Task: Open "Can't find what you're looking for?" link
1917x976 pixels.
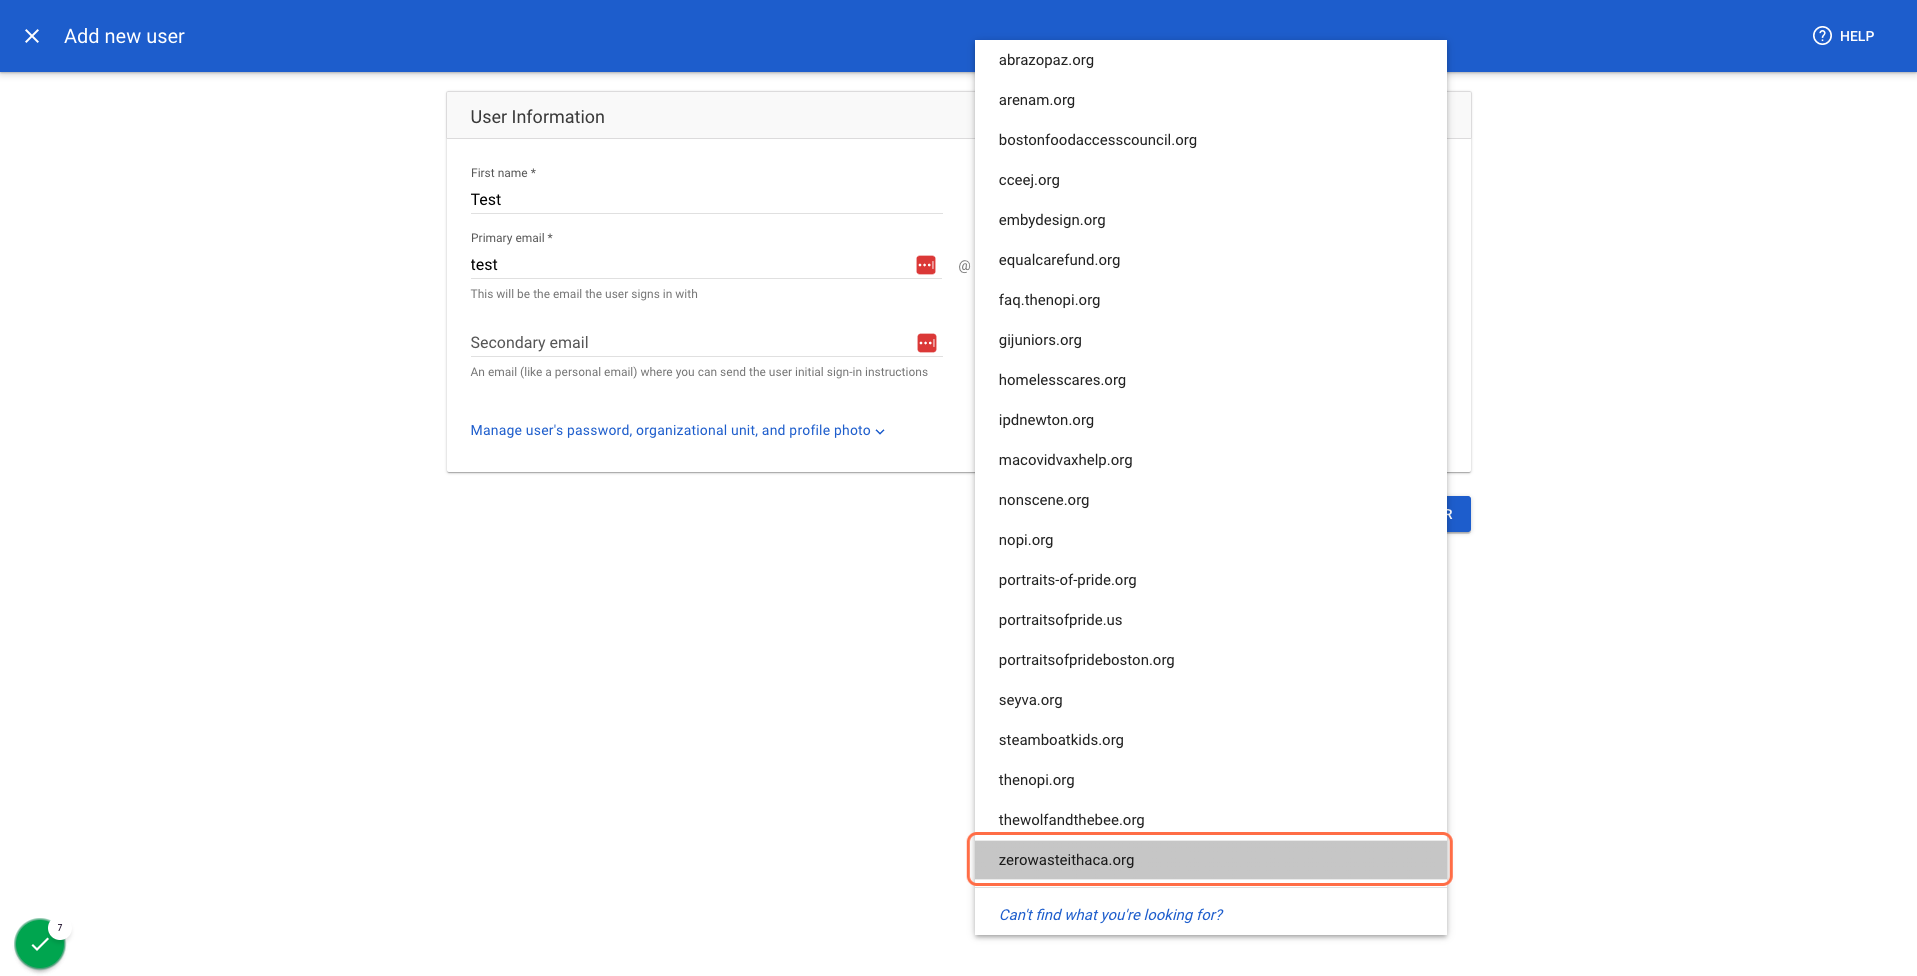Action: pyautogui.click(x=1110, y=915)
